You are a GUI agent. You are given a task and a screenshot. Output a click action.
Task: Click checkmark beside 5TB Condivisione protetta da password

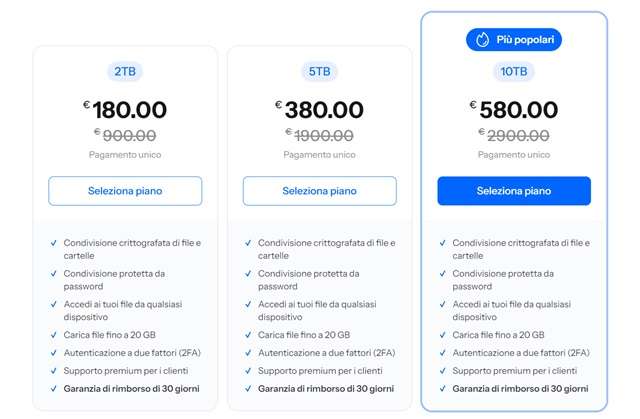click(x=247, y=274)
